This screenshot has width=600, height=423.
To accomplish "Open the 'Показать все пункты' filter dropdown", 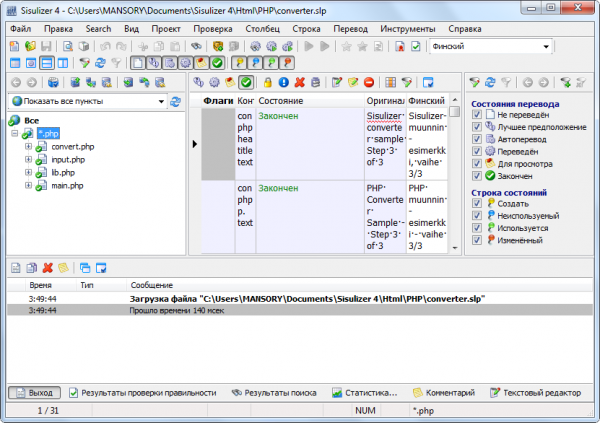I will [161, 101].
